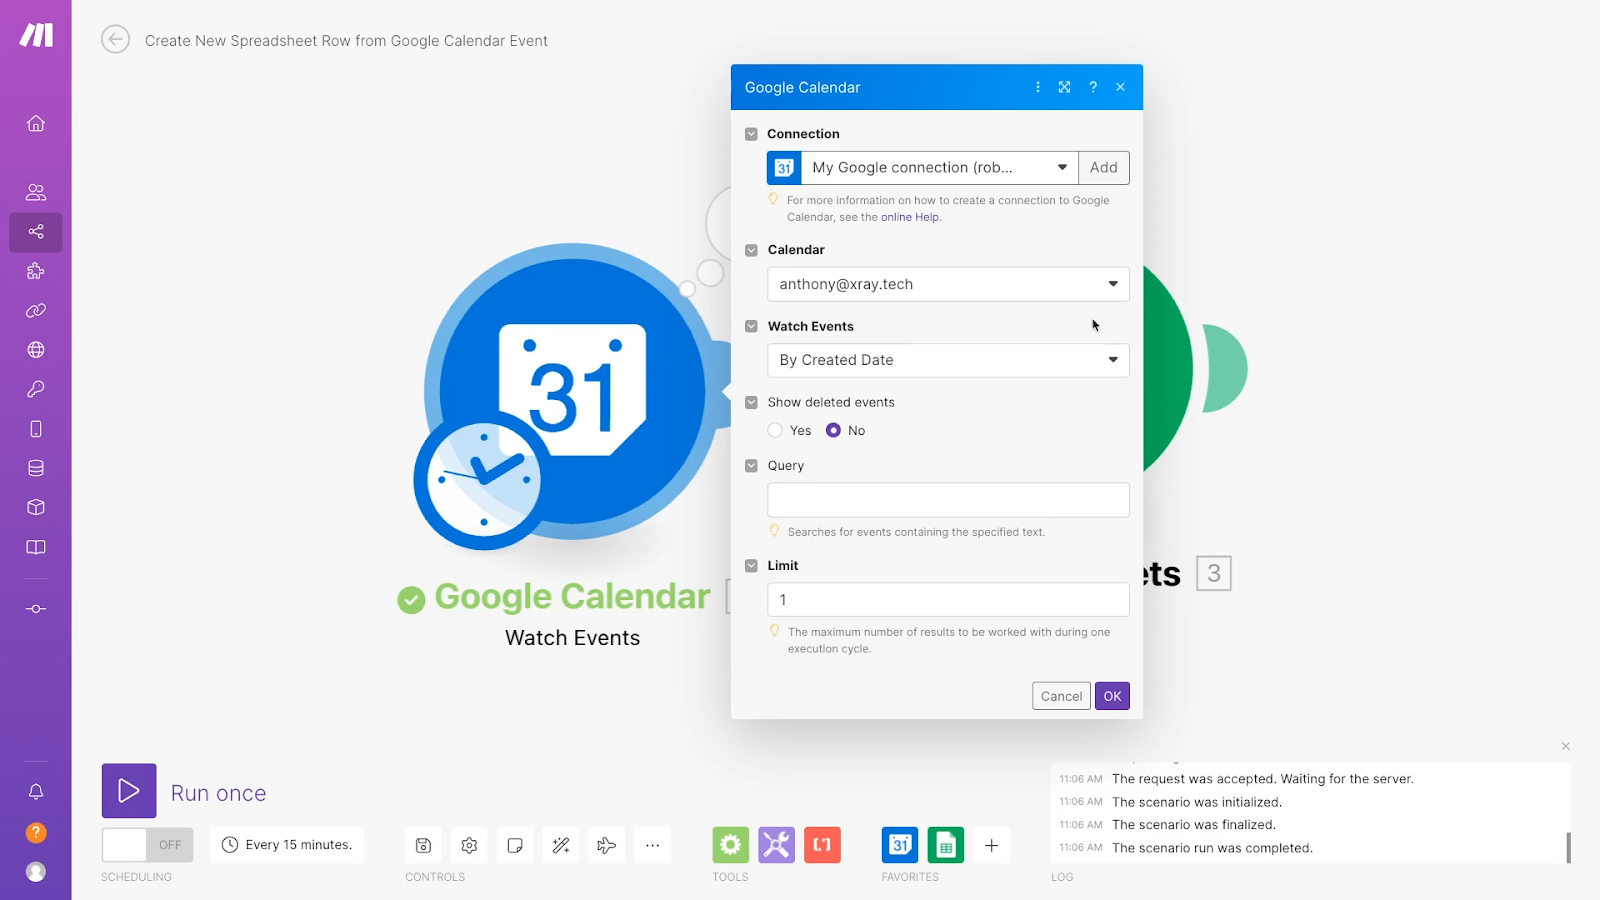Open the Connections link icon in sidebar
The width and height of the screenshot is (1600, 900).
coord(36,311)
